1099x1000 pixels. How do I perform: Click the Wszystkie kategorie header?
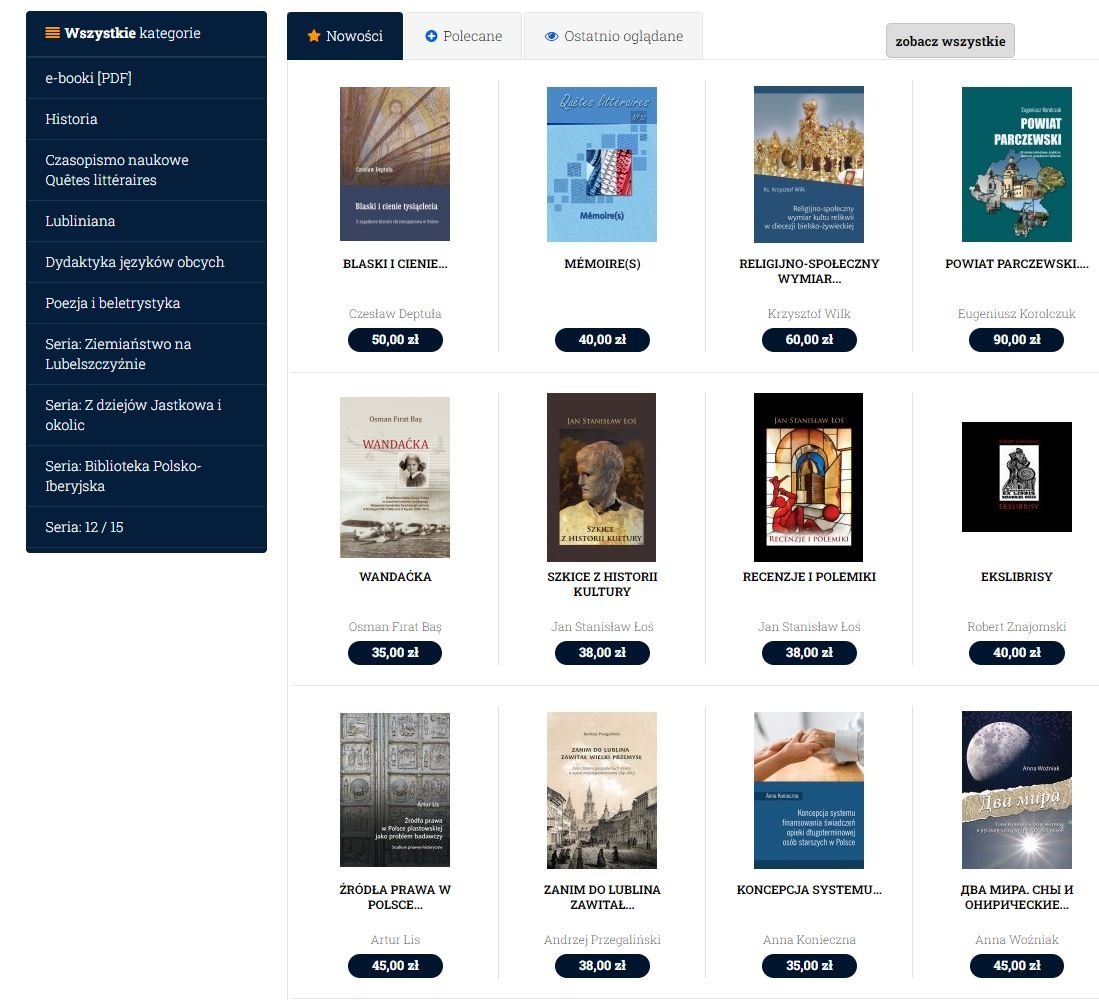(146, 33)
